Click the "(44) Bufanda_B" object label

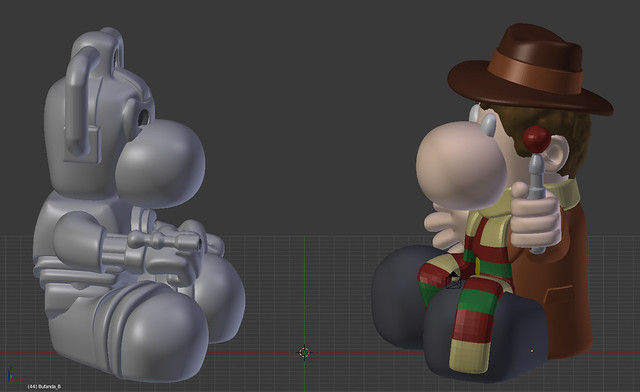click(44, 386)
